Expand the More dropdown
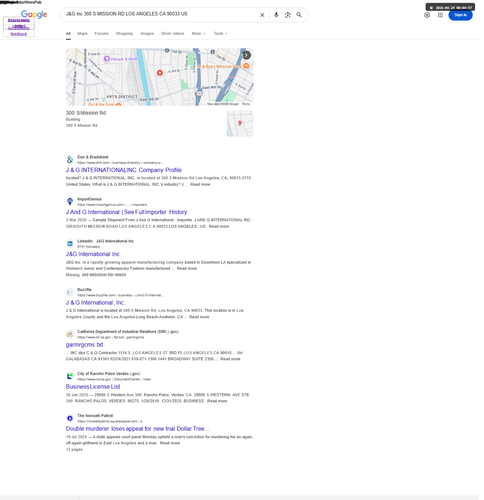This screenshot has height=500, width=484. click(198, 33)
